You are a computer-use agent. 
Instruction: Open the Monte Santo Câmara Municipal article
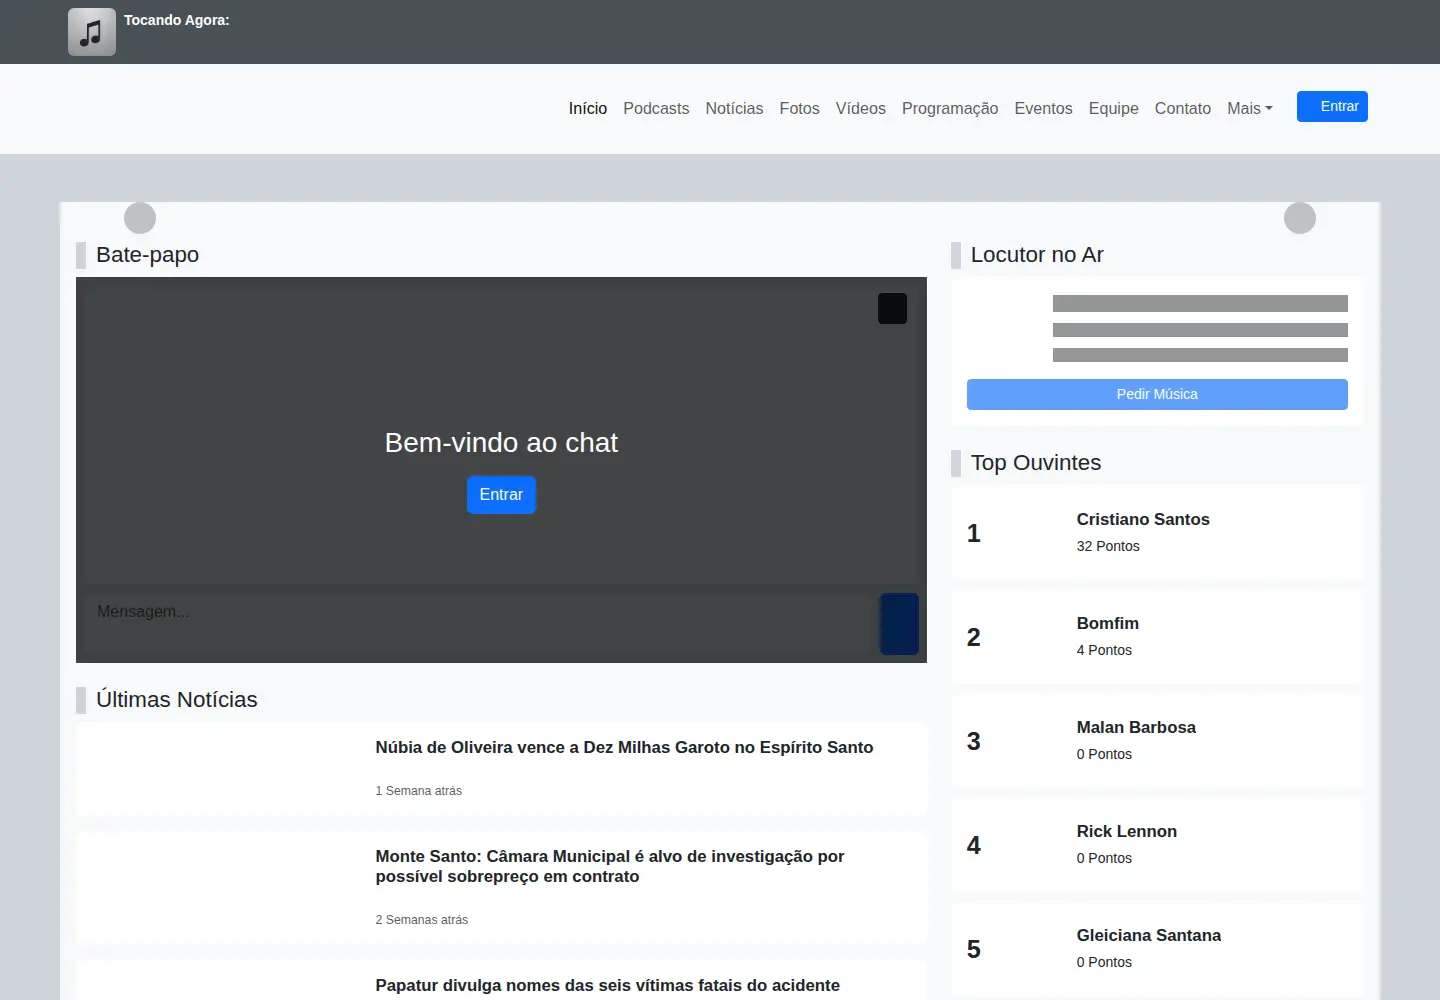click(610, 866)
